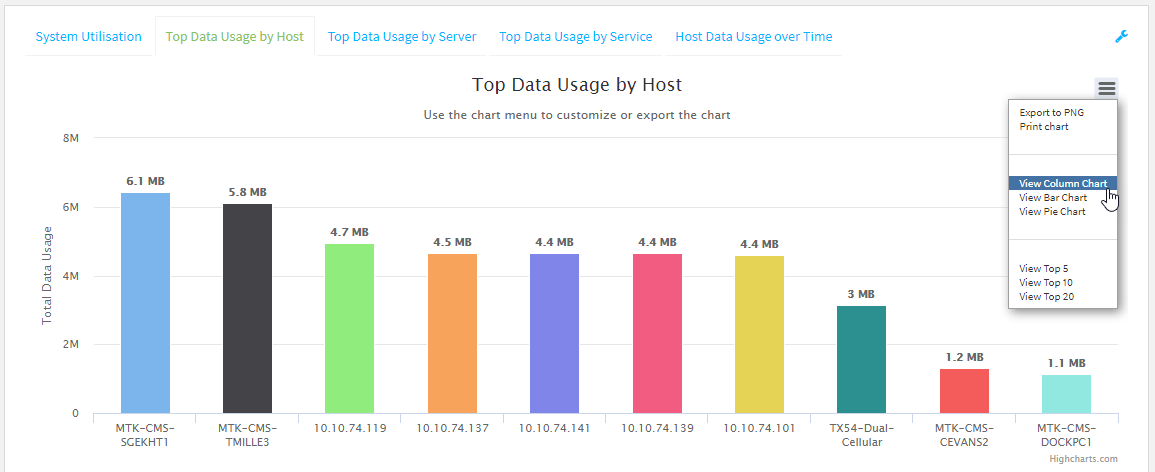Choose View Pie Chart
The image size is (1155, 472).
click(x=1052, y=212)
